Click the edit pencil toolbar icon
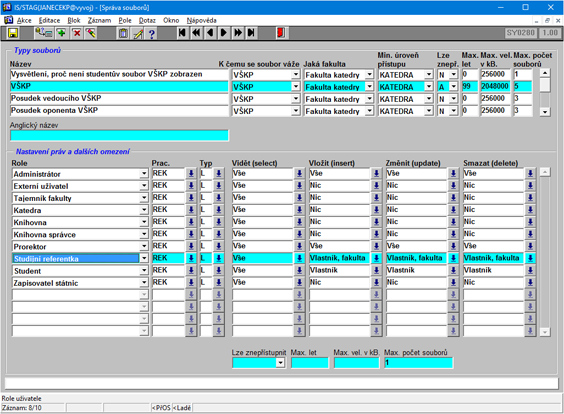The image size is (564, 414). (138, 33)
